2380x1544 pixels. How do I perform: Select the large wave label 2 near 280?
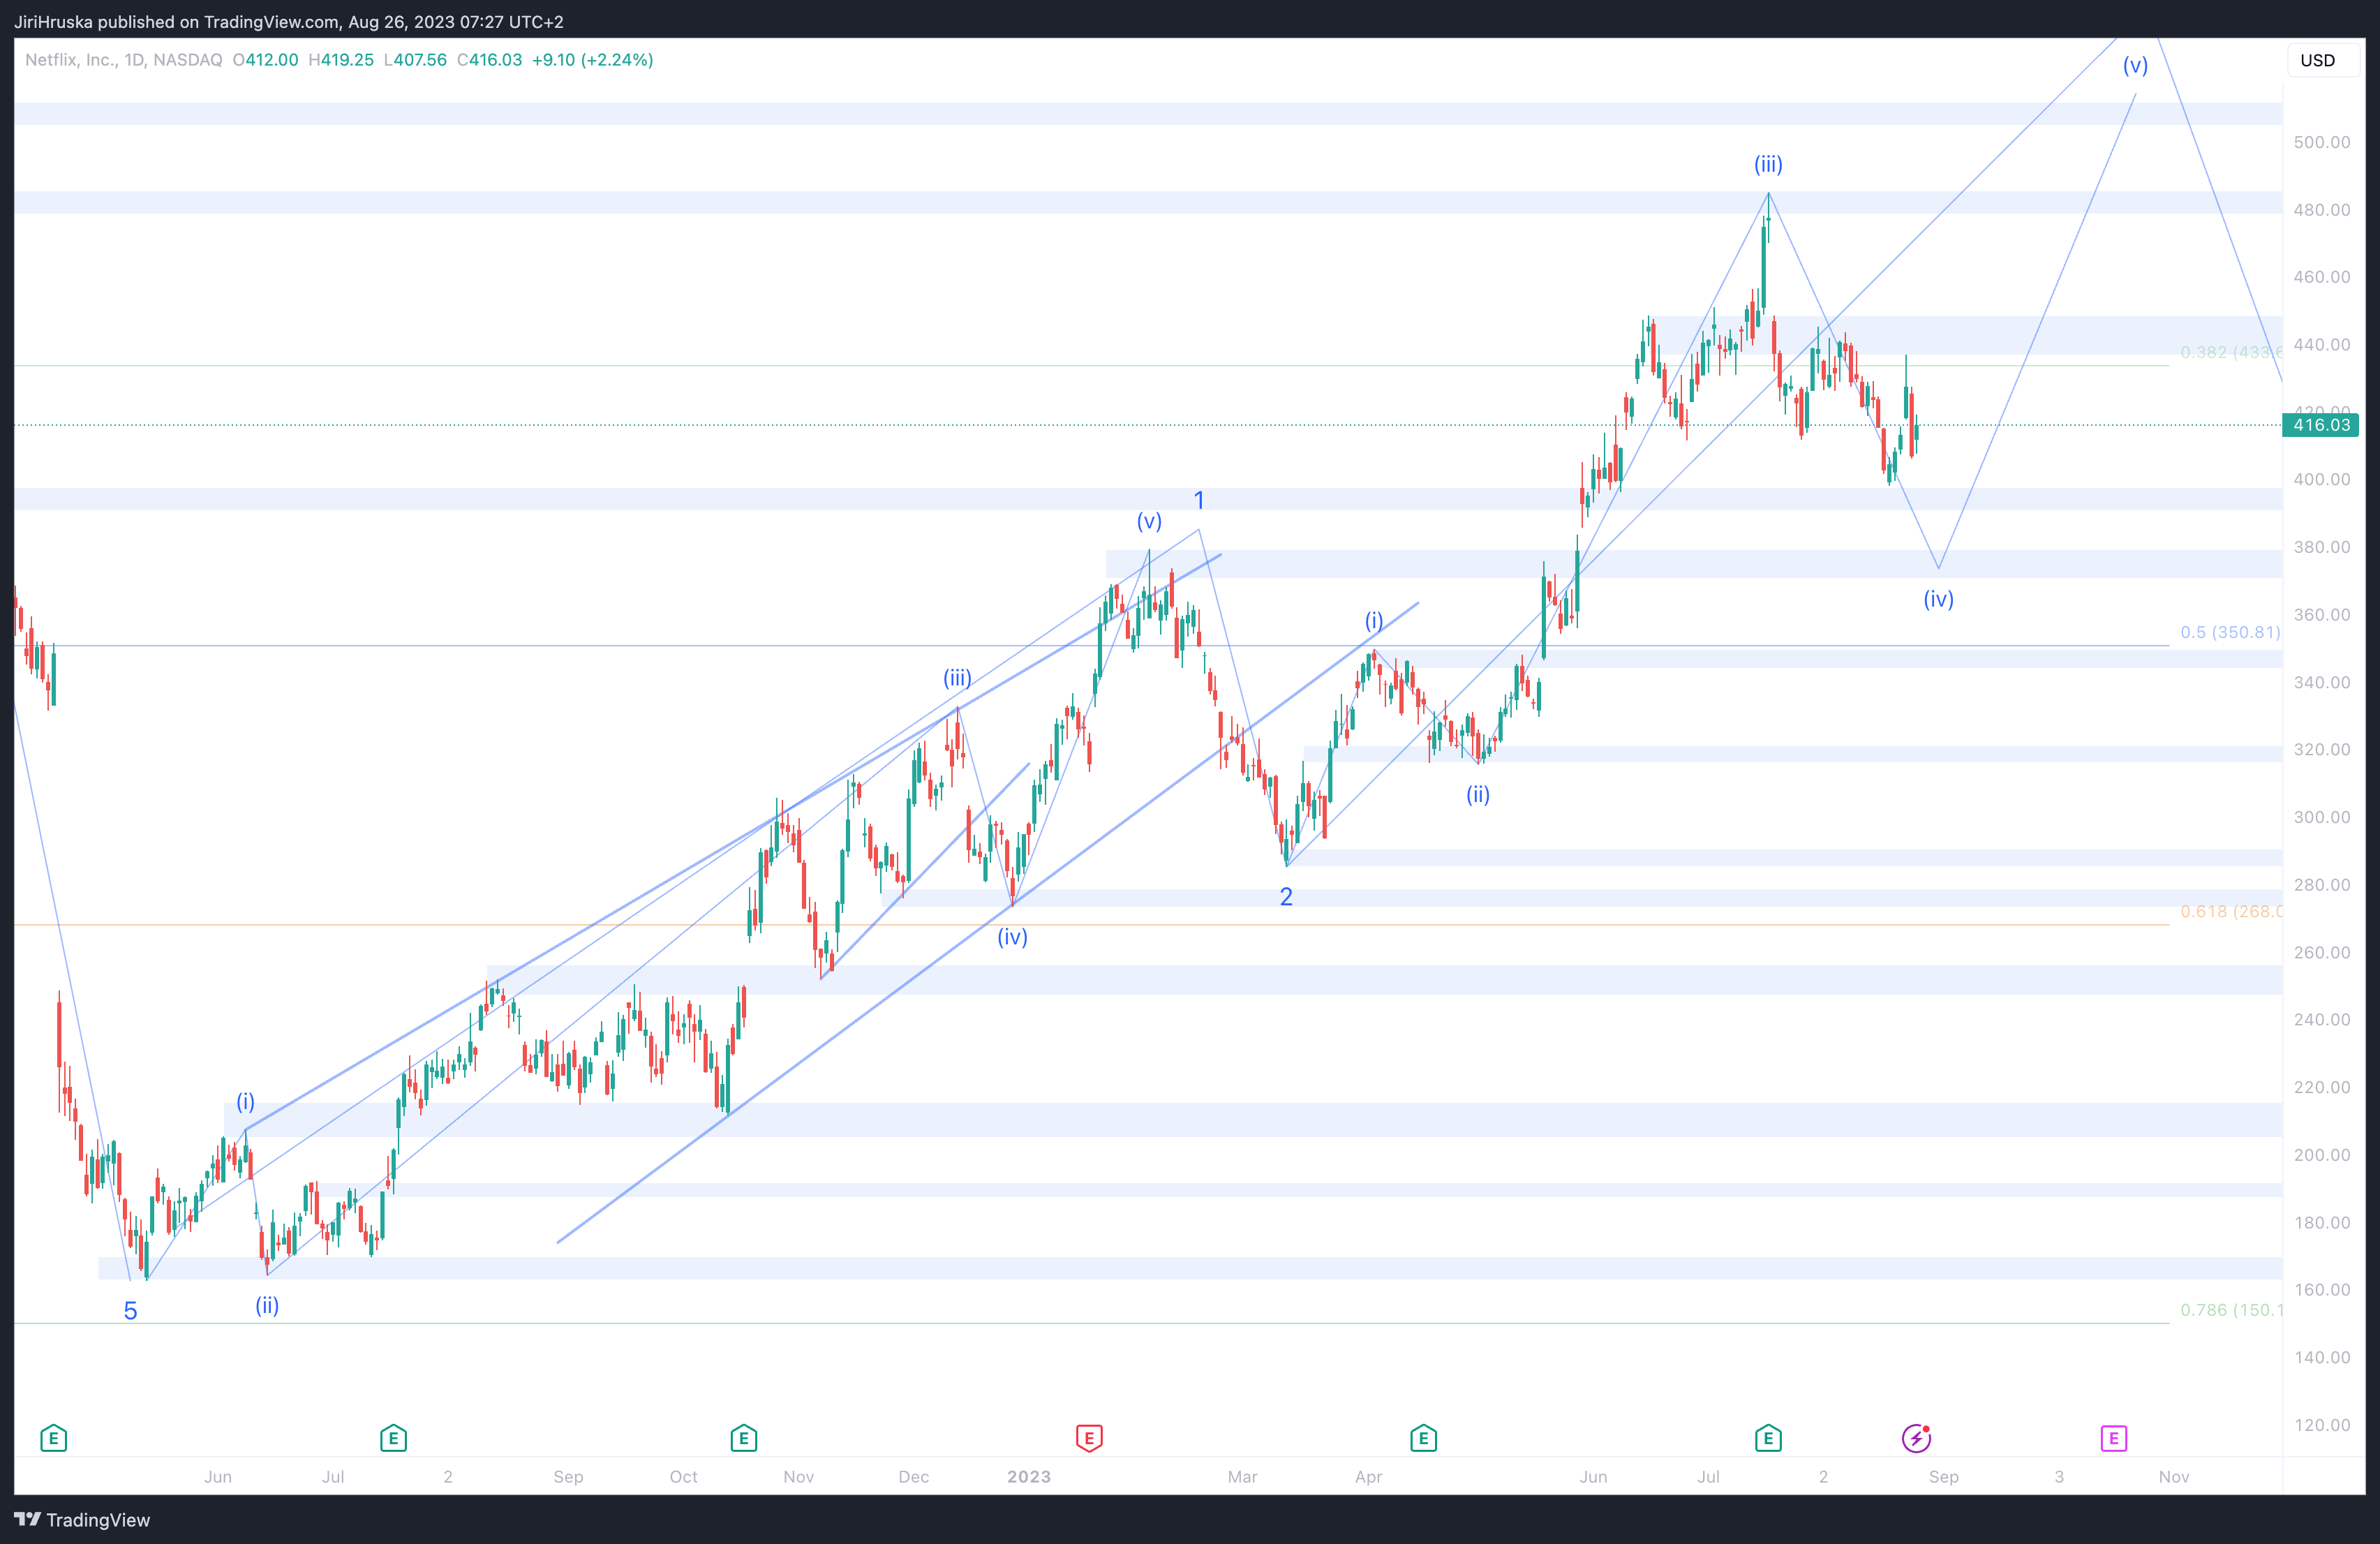point(1286,897)
